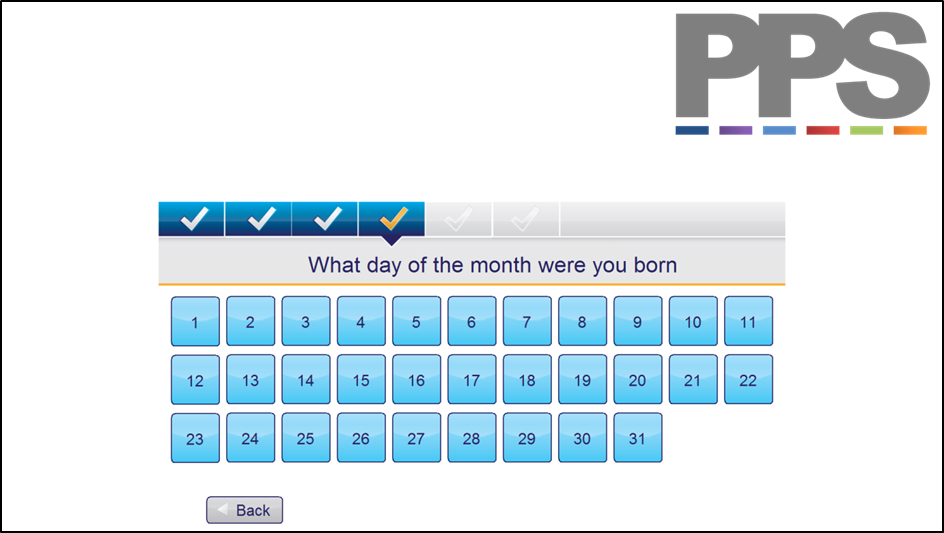
Task: Click the arrow icon on Back button
Action: coord(223,510)
